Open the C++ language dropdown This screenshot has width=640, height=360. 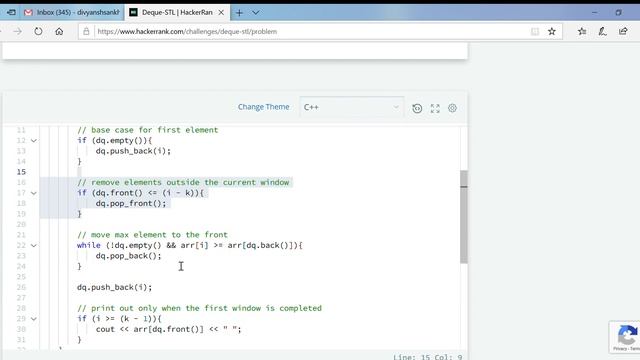(351, 107)
